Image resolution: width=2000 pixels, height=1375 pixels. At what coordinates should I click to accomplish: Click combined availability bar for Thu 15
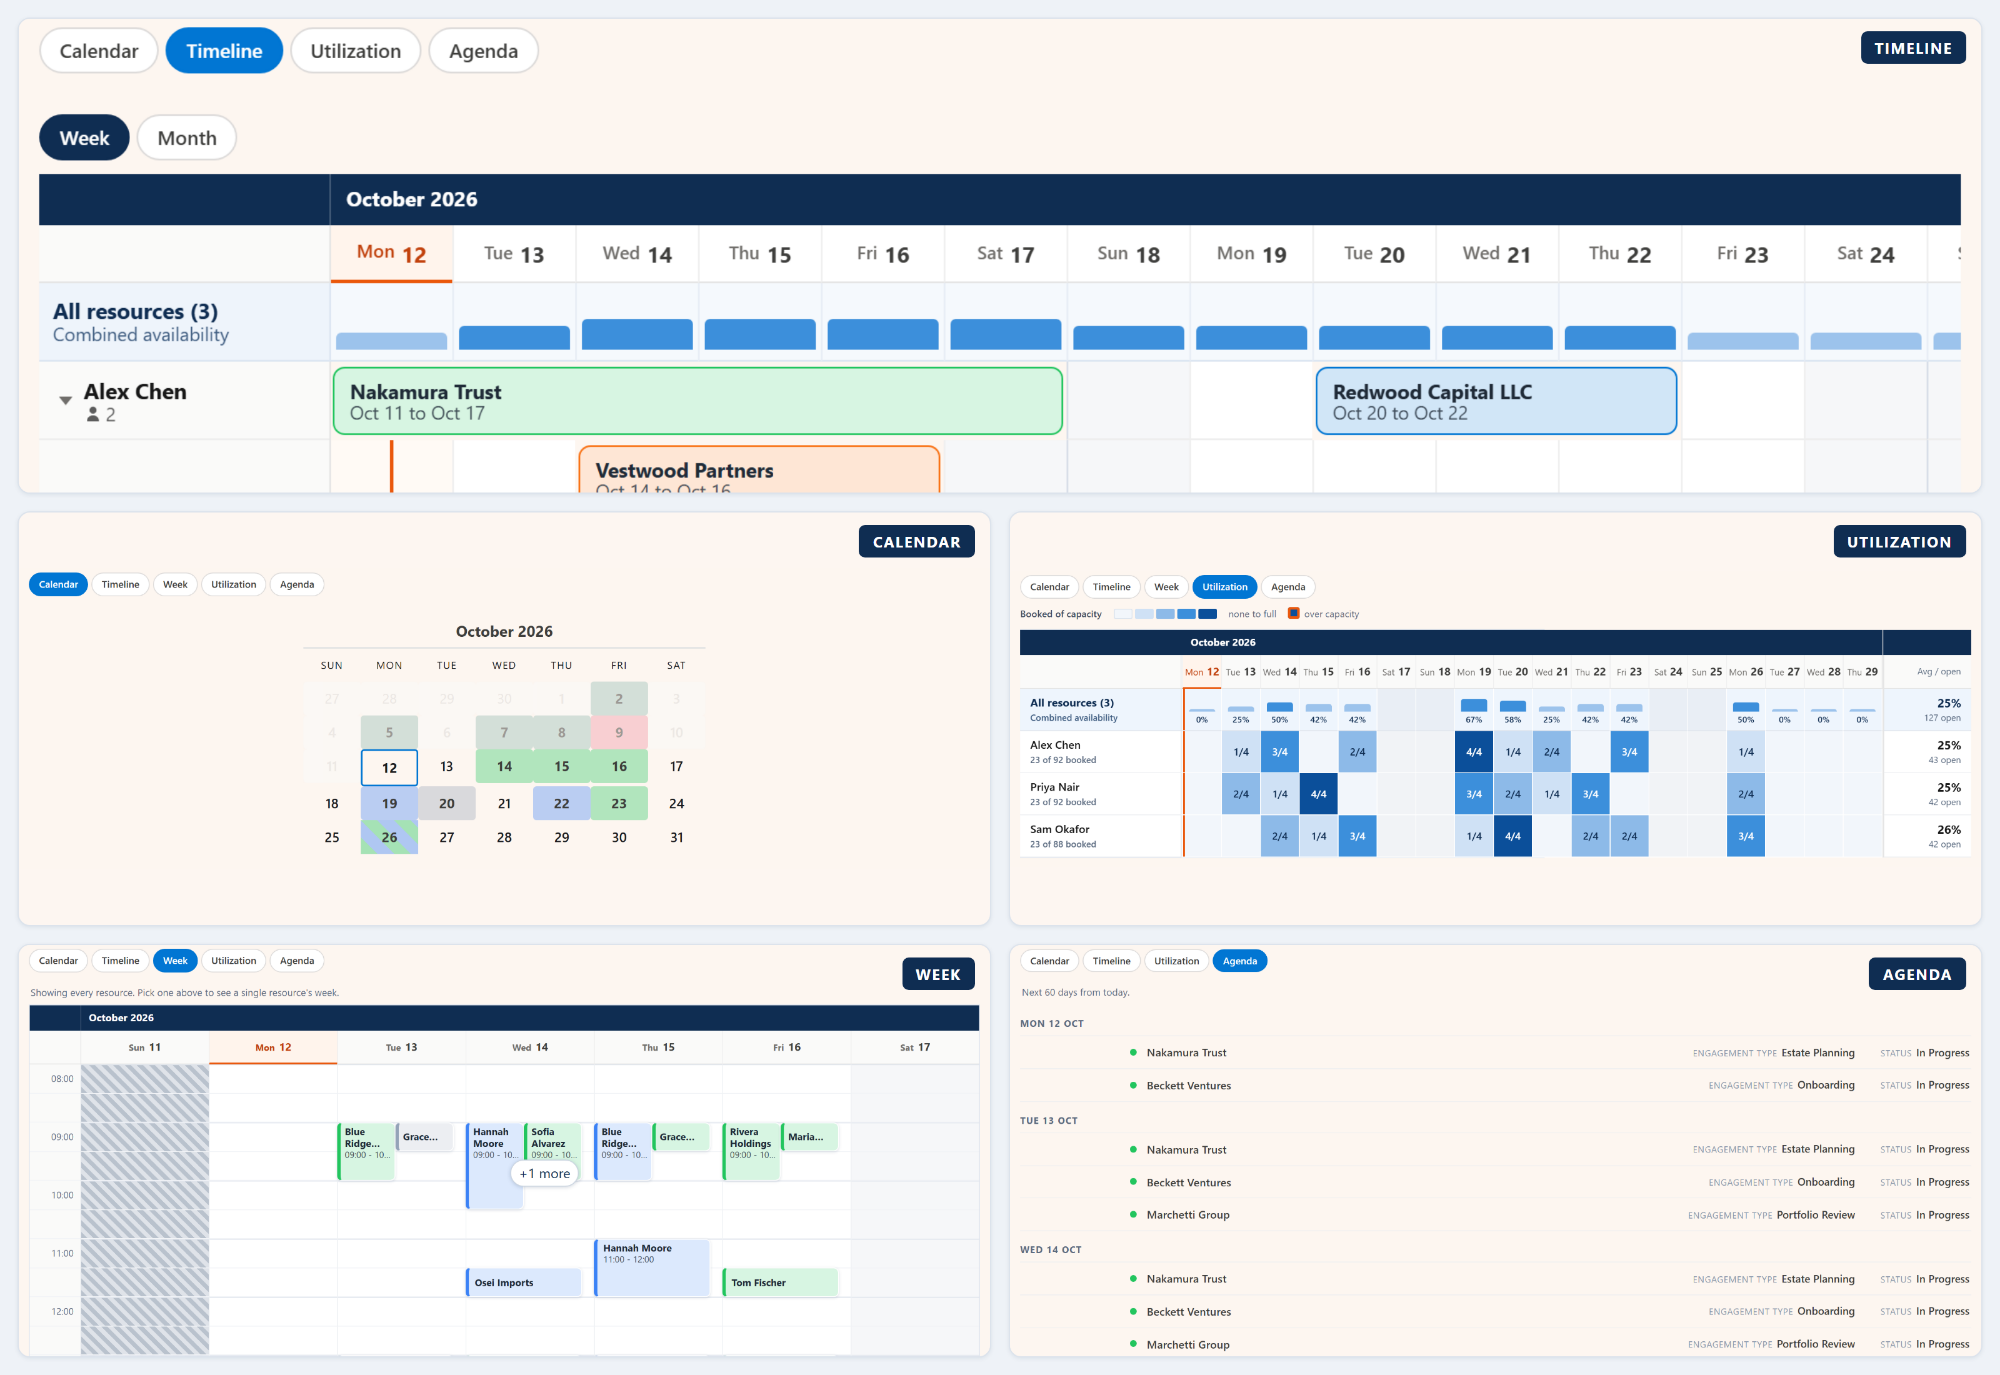[x=760, y=334]
